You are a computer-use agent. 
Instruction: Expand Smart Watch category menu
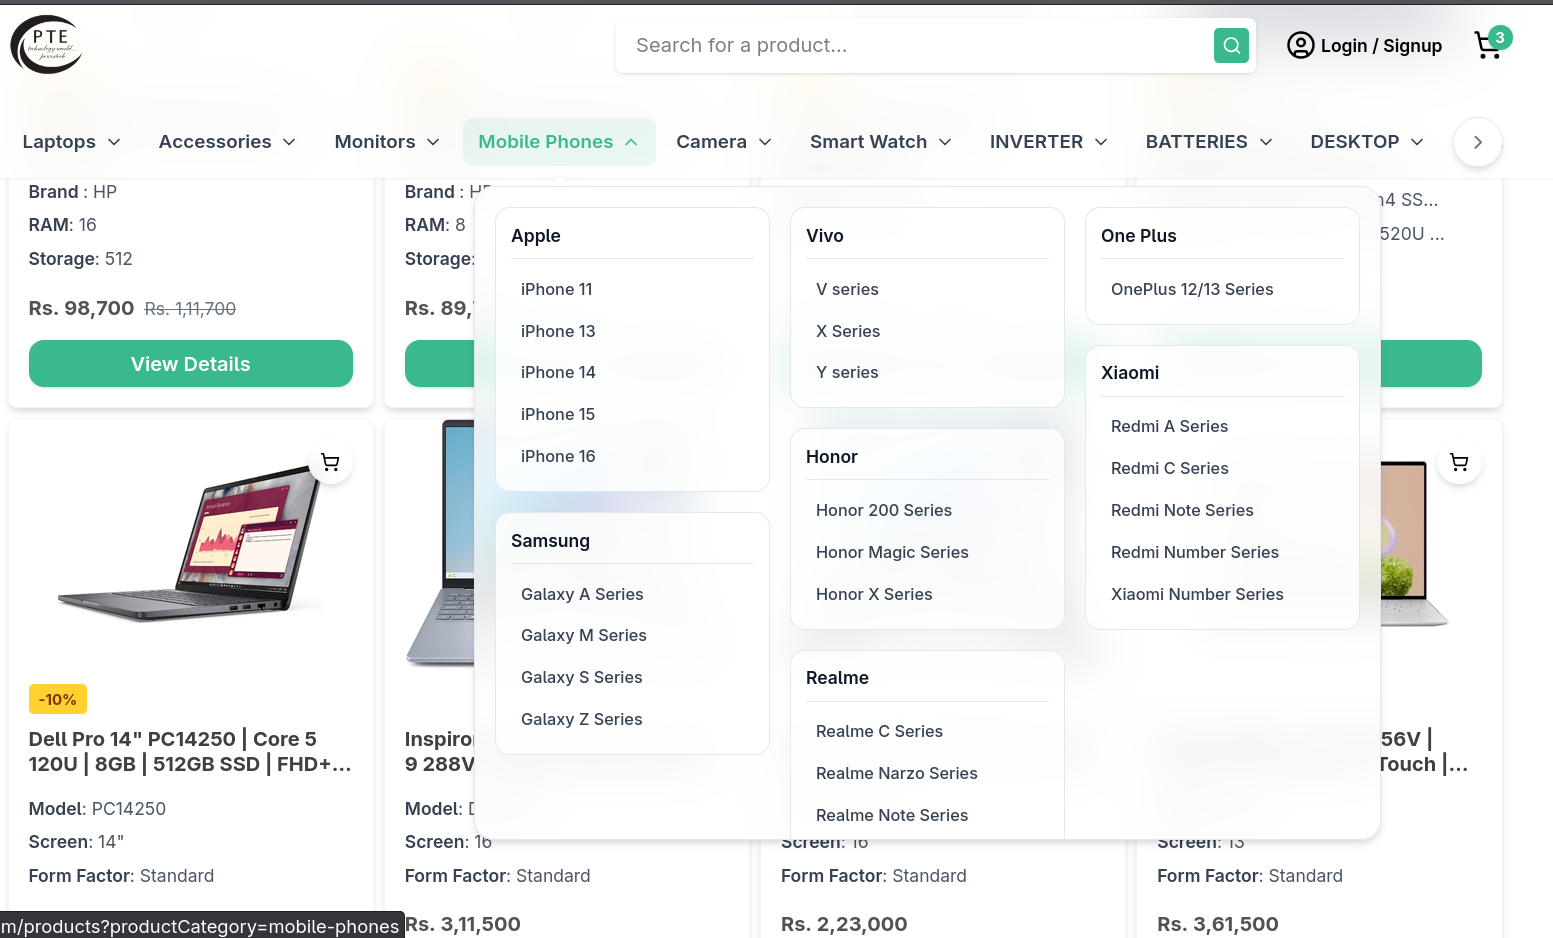click(880, 142)
